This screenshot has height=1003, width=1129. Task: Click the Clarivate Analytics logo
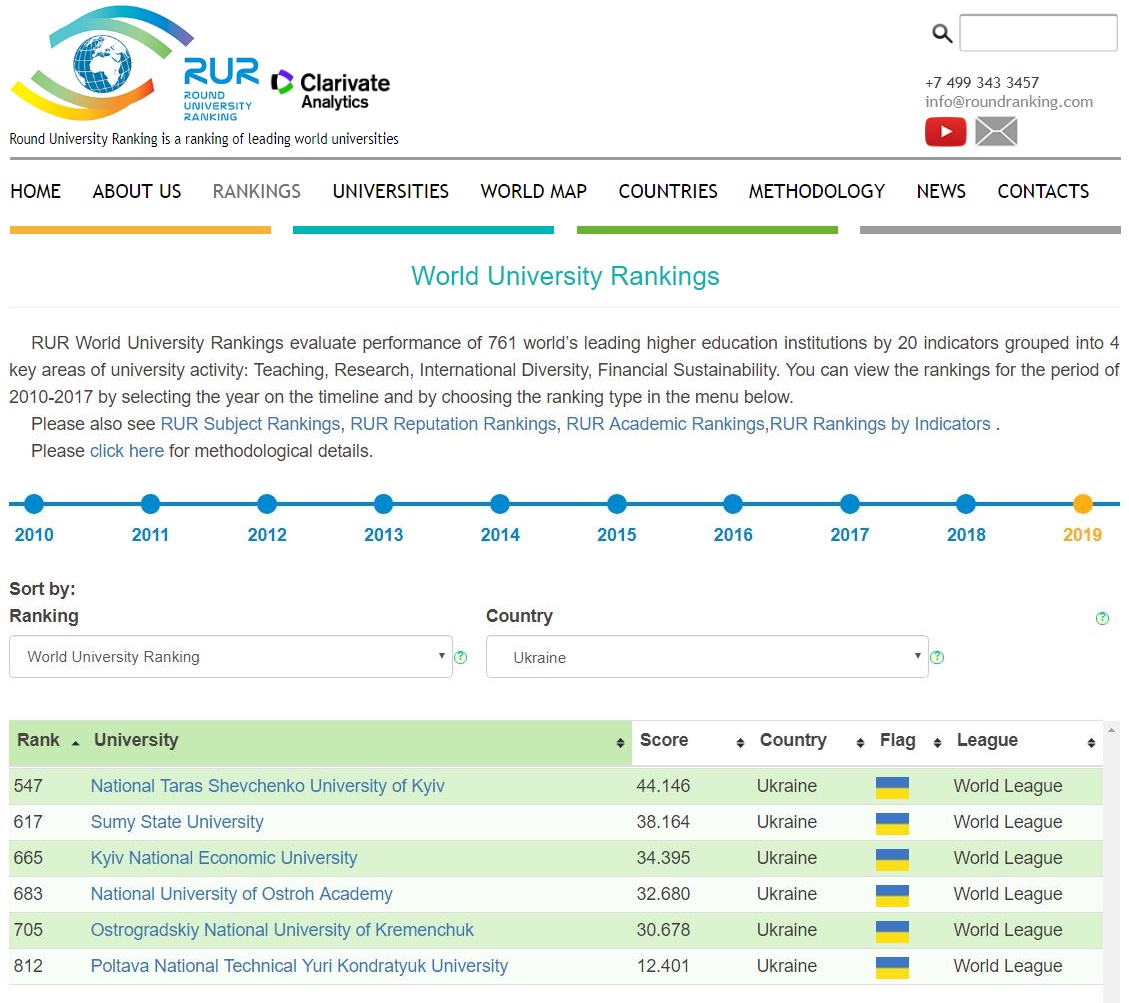point(331,89)
